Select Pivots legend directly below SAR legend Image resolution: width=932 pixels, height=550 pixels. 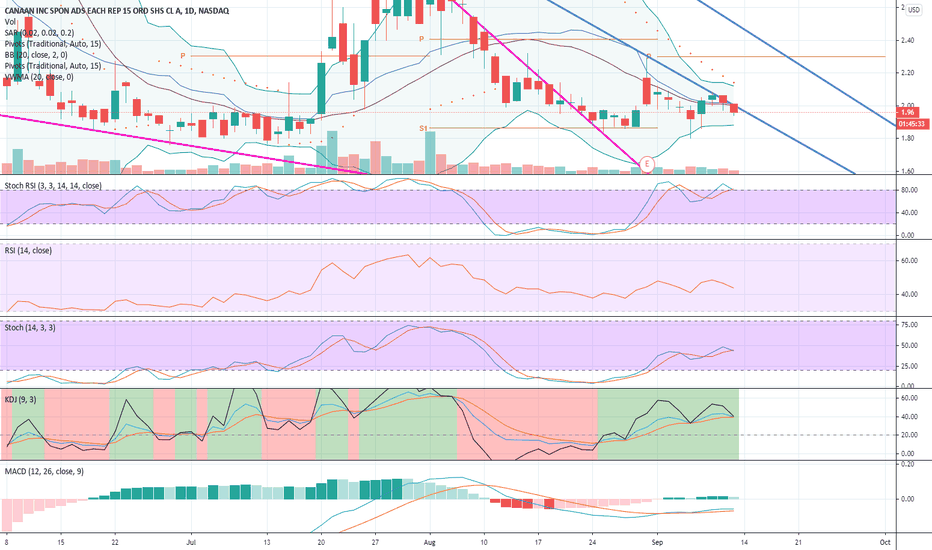pos(52,44)
